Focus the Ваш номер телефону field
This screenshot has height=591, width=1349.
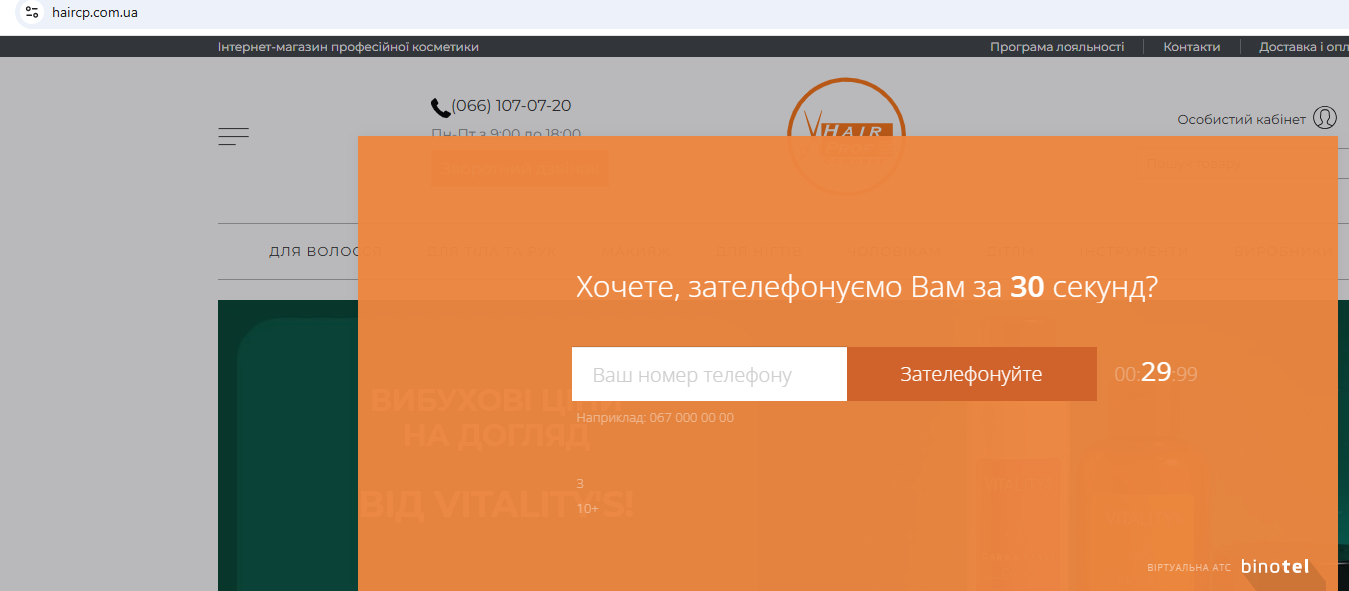[x=709, y=374]
